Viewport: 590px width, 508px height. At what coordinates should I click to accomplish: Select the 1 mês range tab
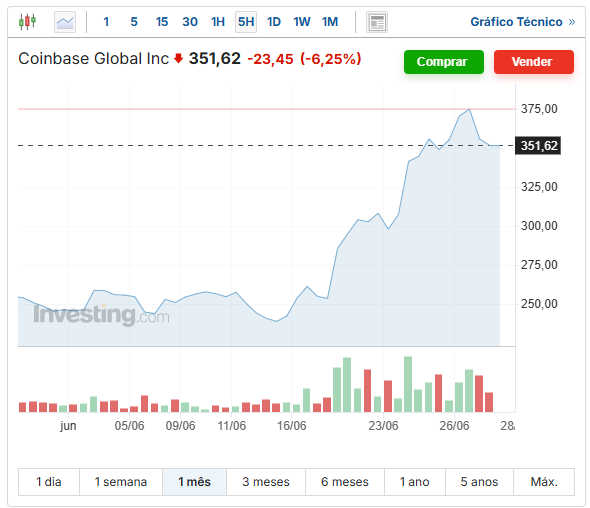pos(194,482)
